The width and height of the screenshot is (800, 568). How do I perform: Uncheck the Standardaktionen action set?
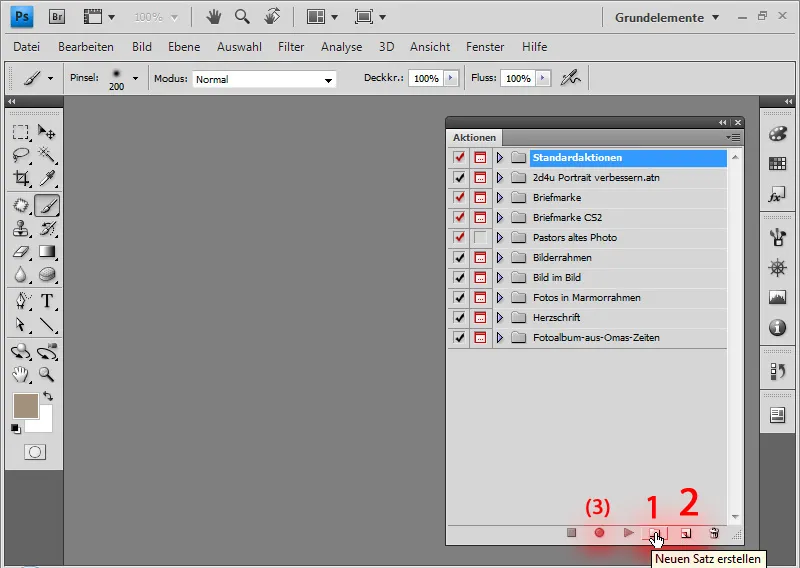coord(459,158)
